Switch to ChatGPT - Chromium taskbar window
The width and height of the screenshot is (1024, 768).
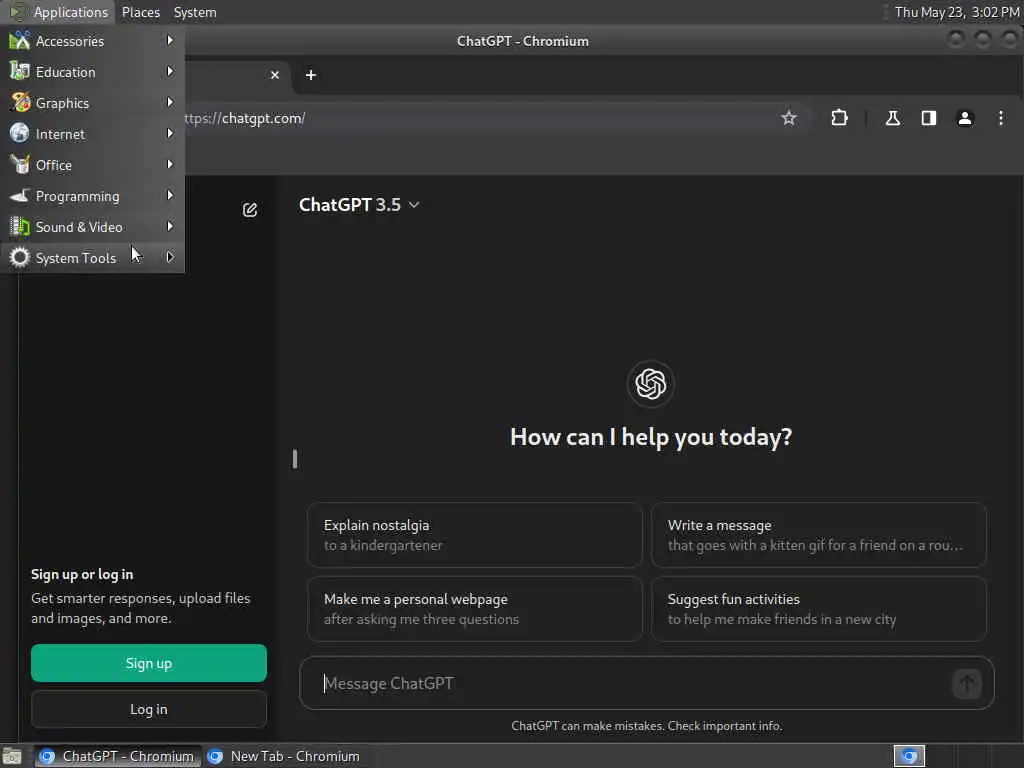coord(118,756)
